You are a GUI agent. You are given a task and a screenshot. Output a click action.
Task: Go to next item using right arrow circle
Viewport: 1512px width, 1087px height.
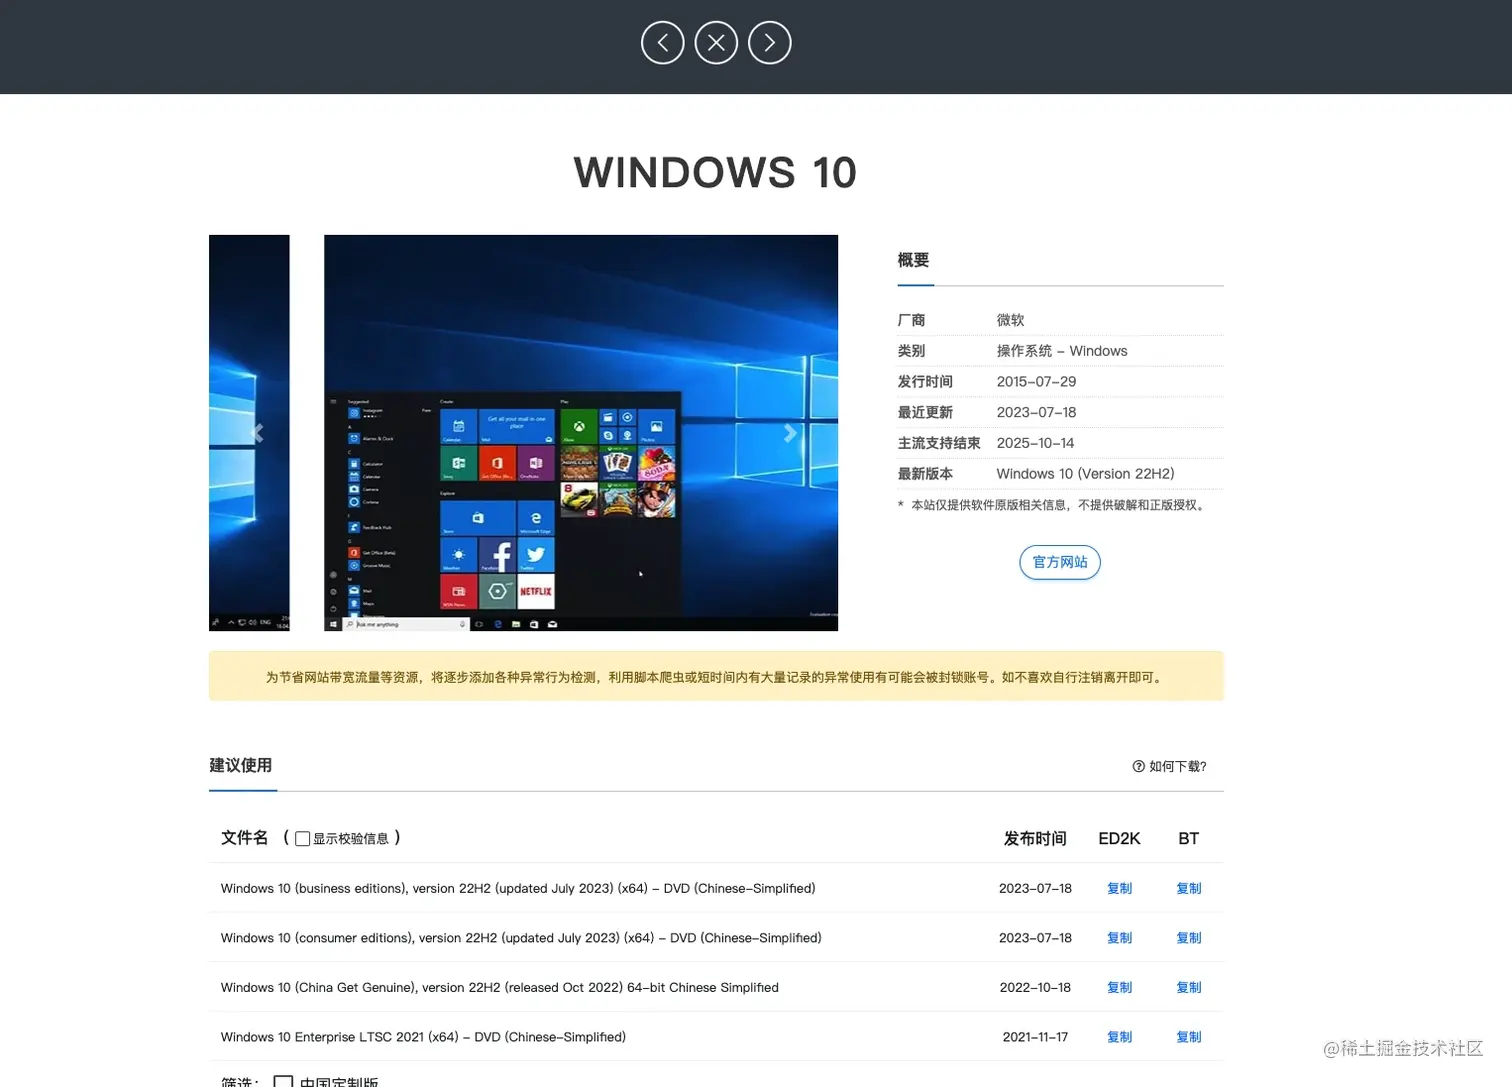[770, 43]
